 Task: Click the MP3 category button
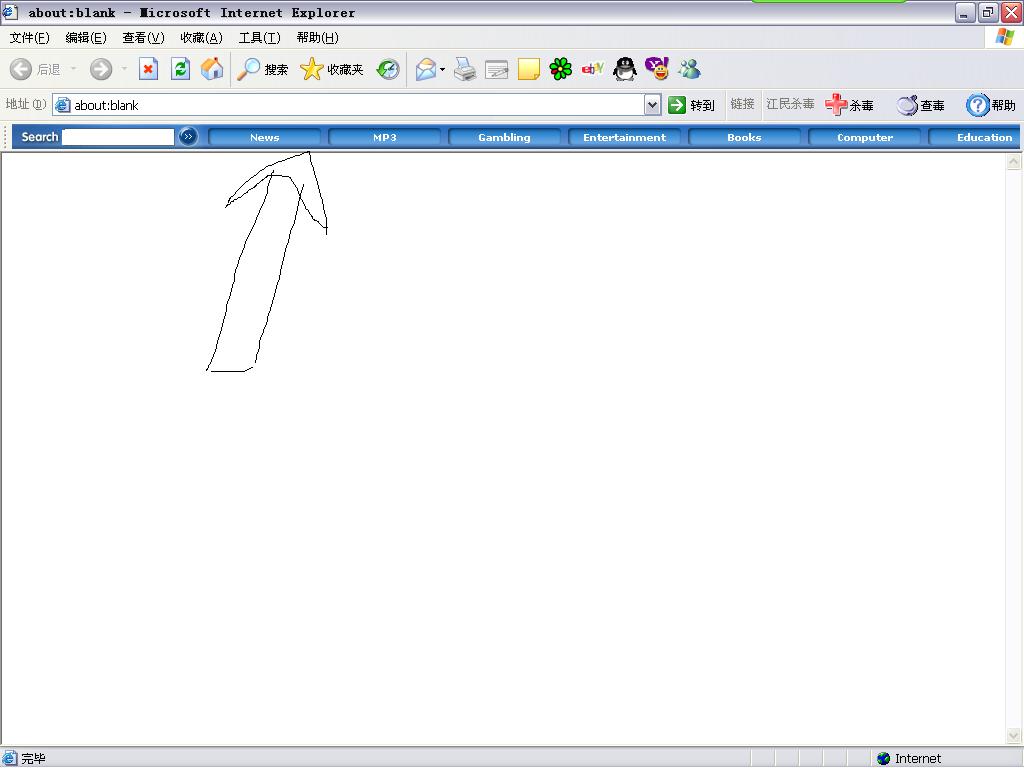384,137
